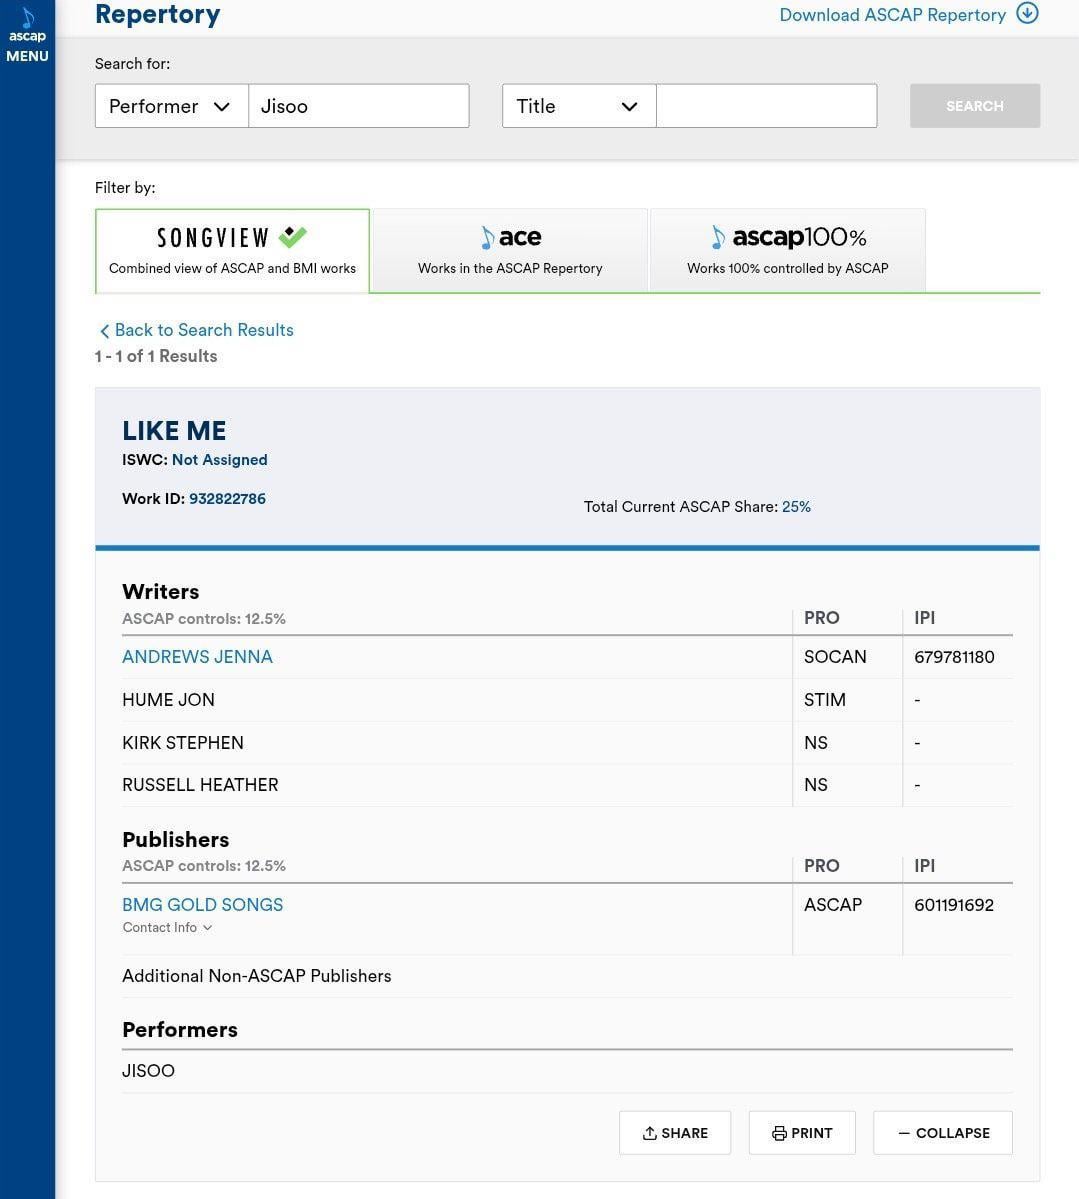The width and height of the screenshot is (1079, 1199).
Task: Click the back chevron before Search Results
Action: (x=105, y=330)
